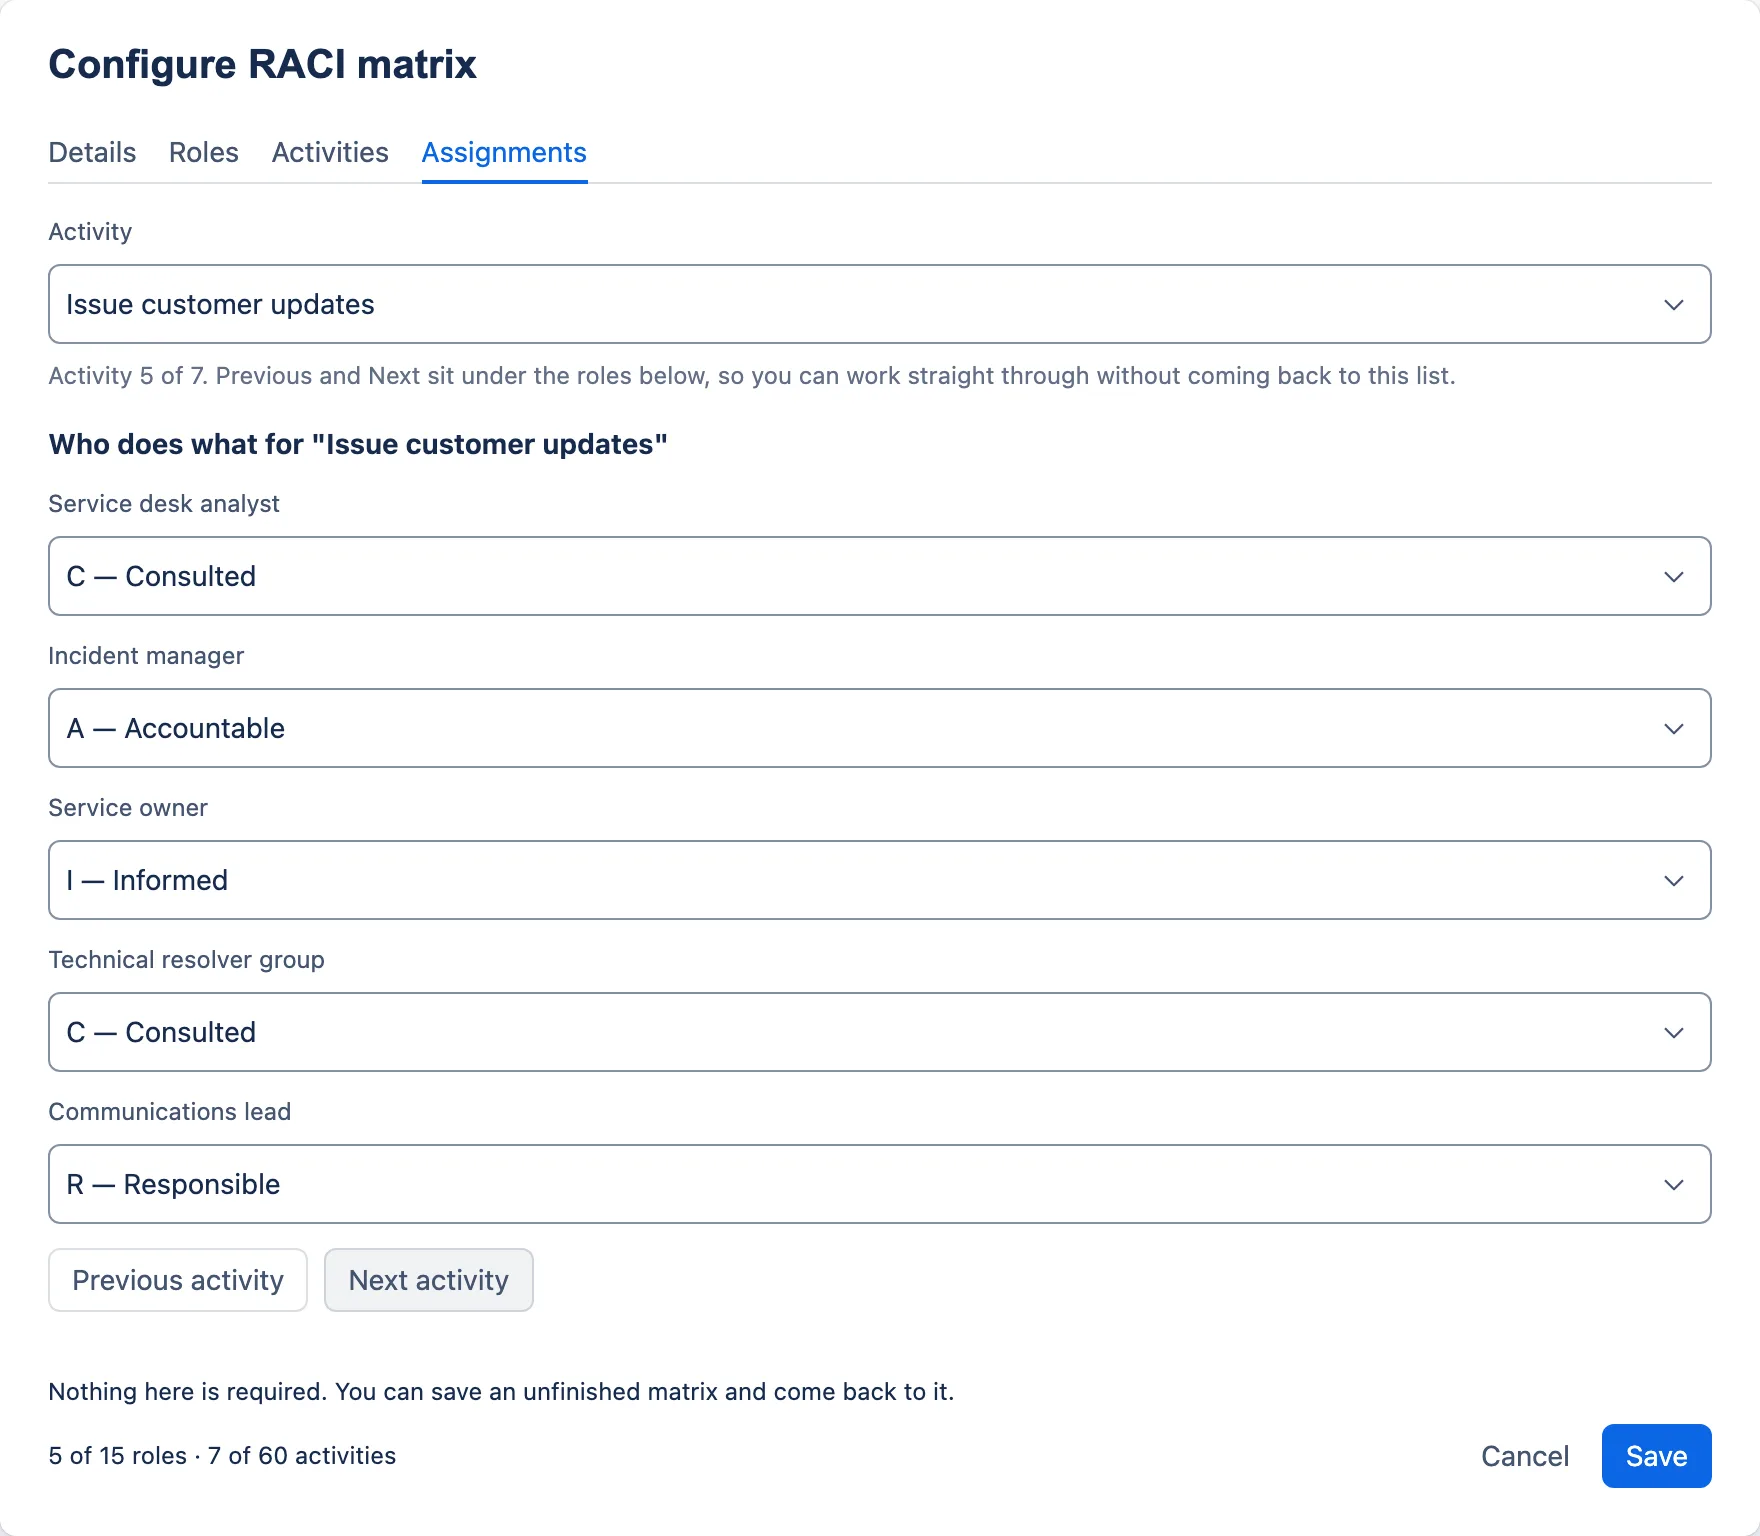
Task: Open the Activity dropdown showing Issue customer updates
Action: (x=880, y=304)
